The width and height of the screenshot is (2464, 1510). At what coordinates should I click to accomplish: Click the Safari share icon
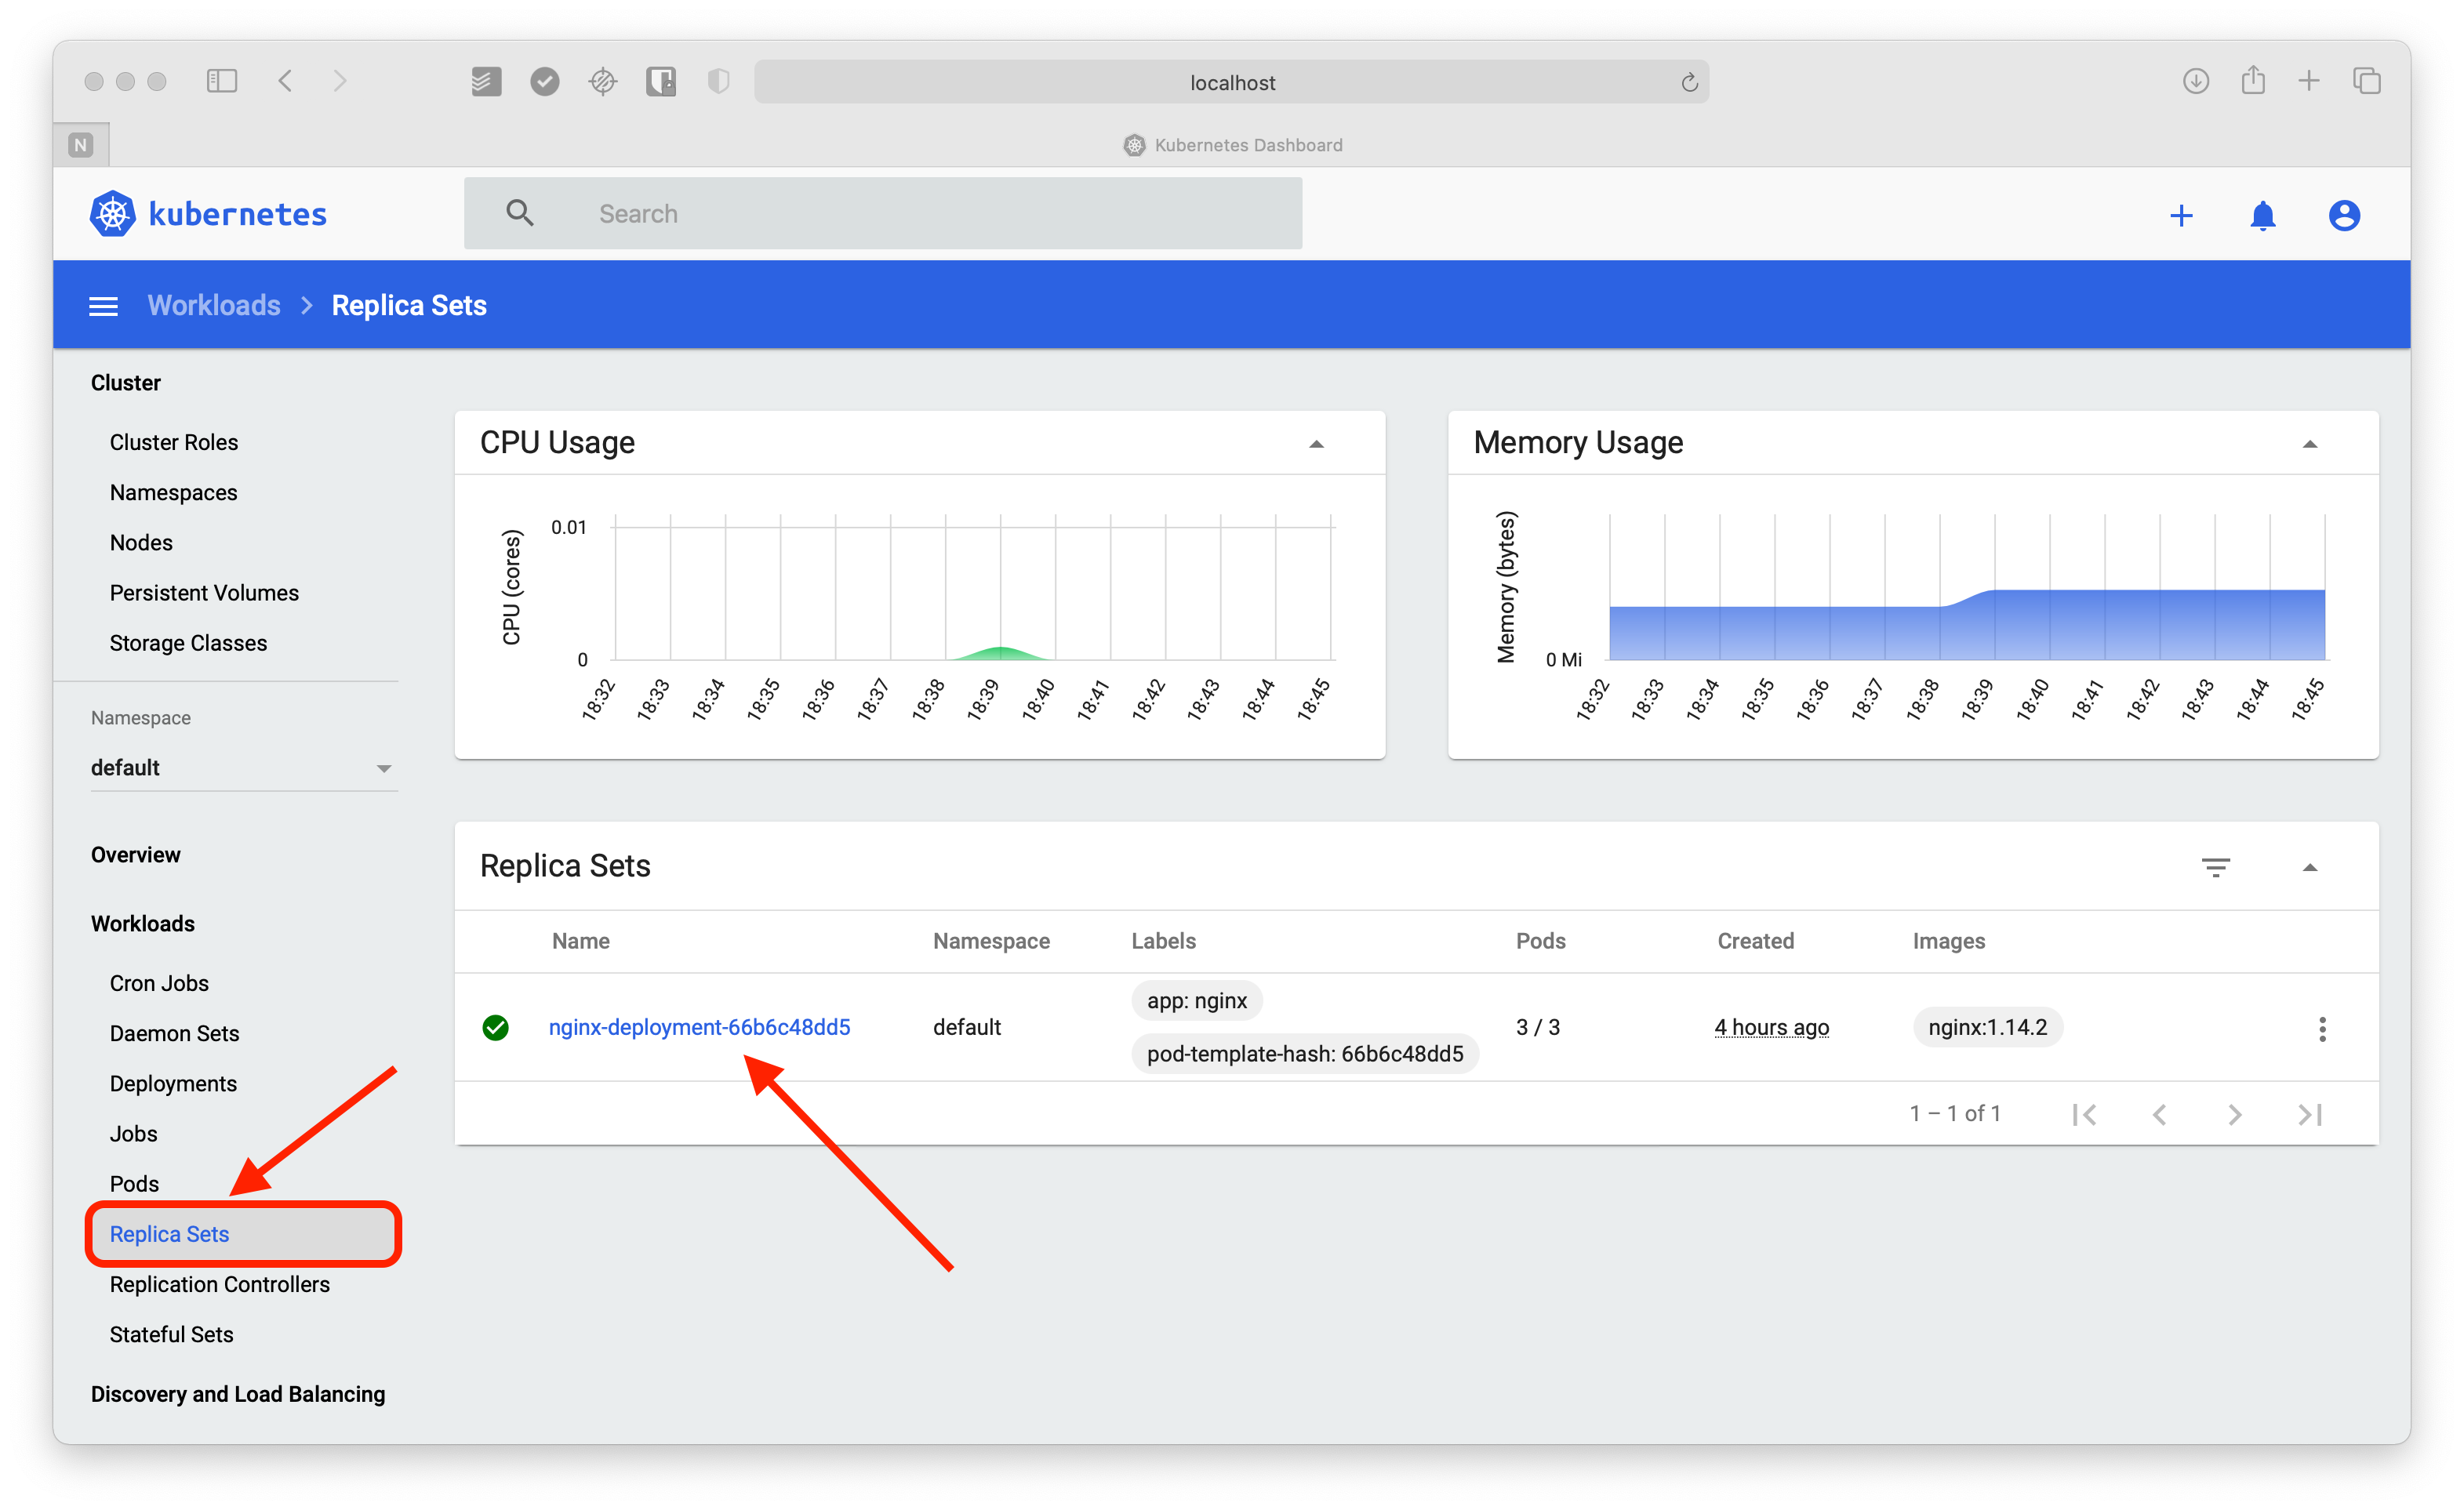point(2252,80)
